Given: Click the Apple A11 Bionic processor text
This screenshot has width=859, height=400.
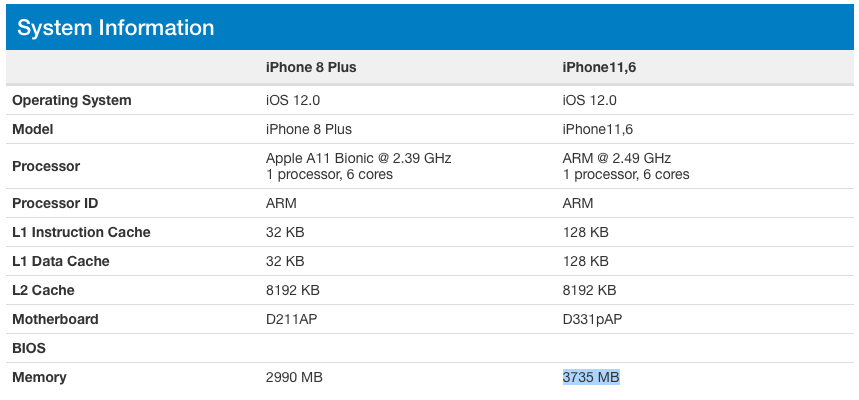Looking at the screenshot, I should click(x=358, y=158).
